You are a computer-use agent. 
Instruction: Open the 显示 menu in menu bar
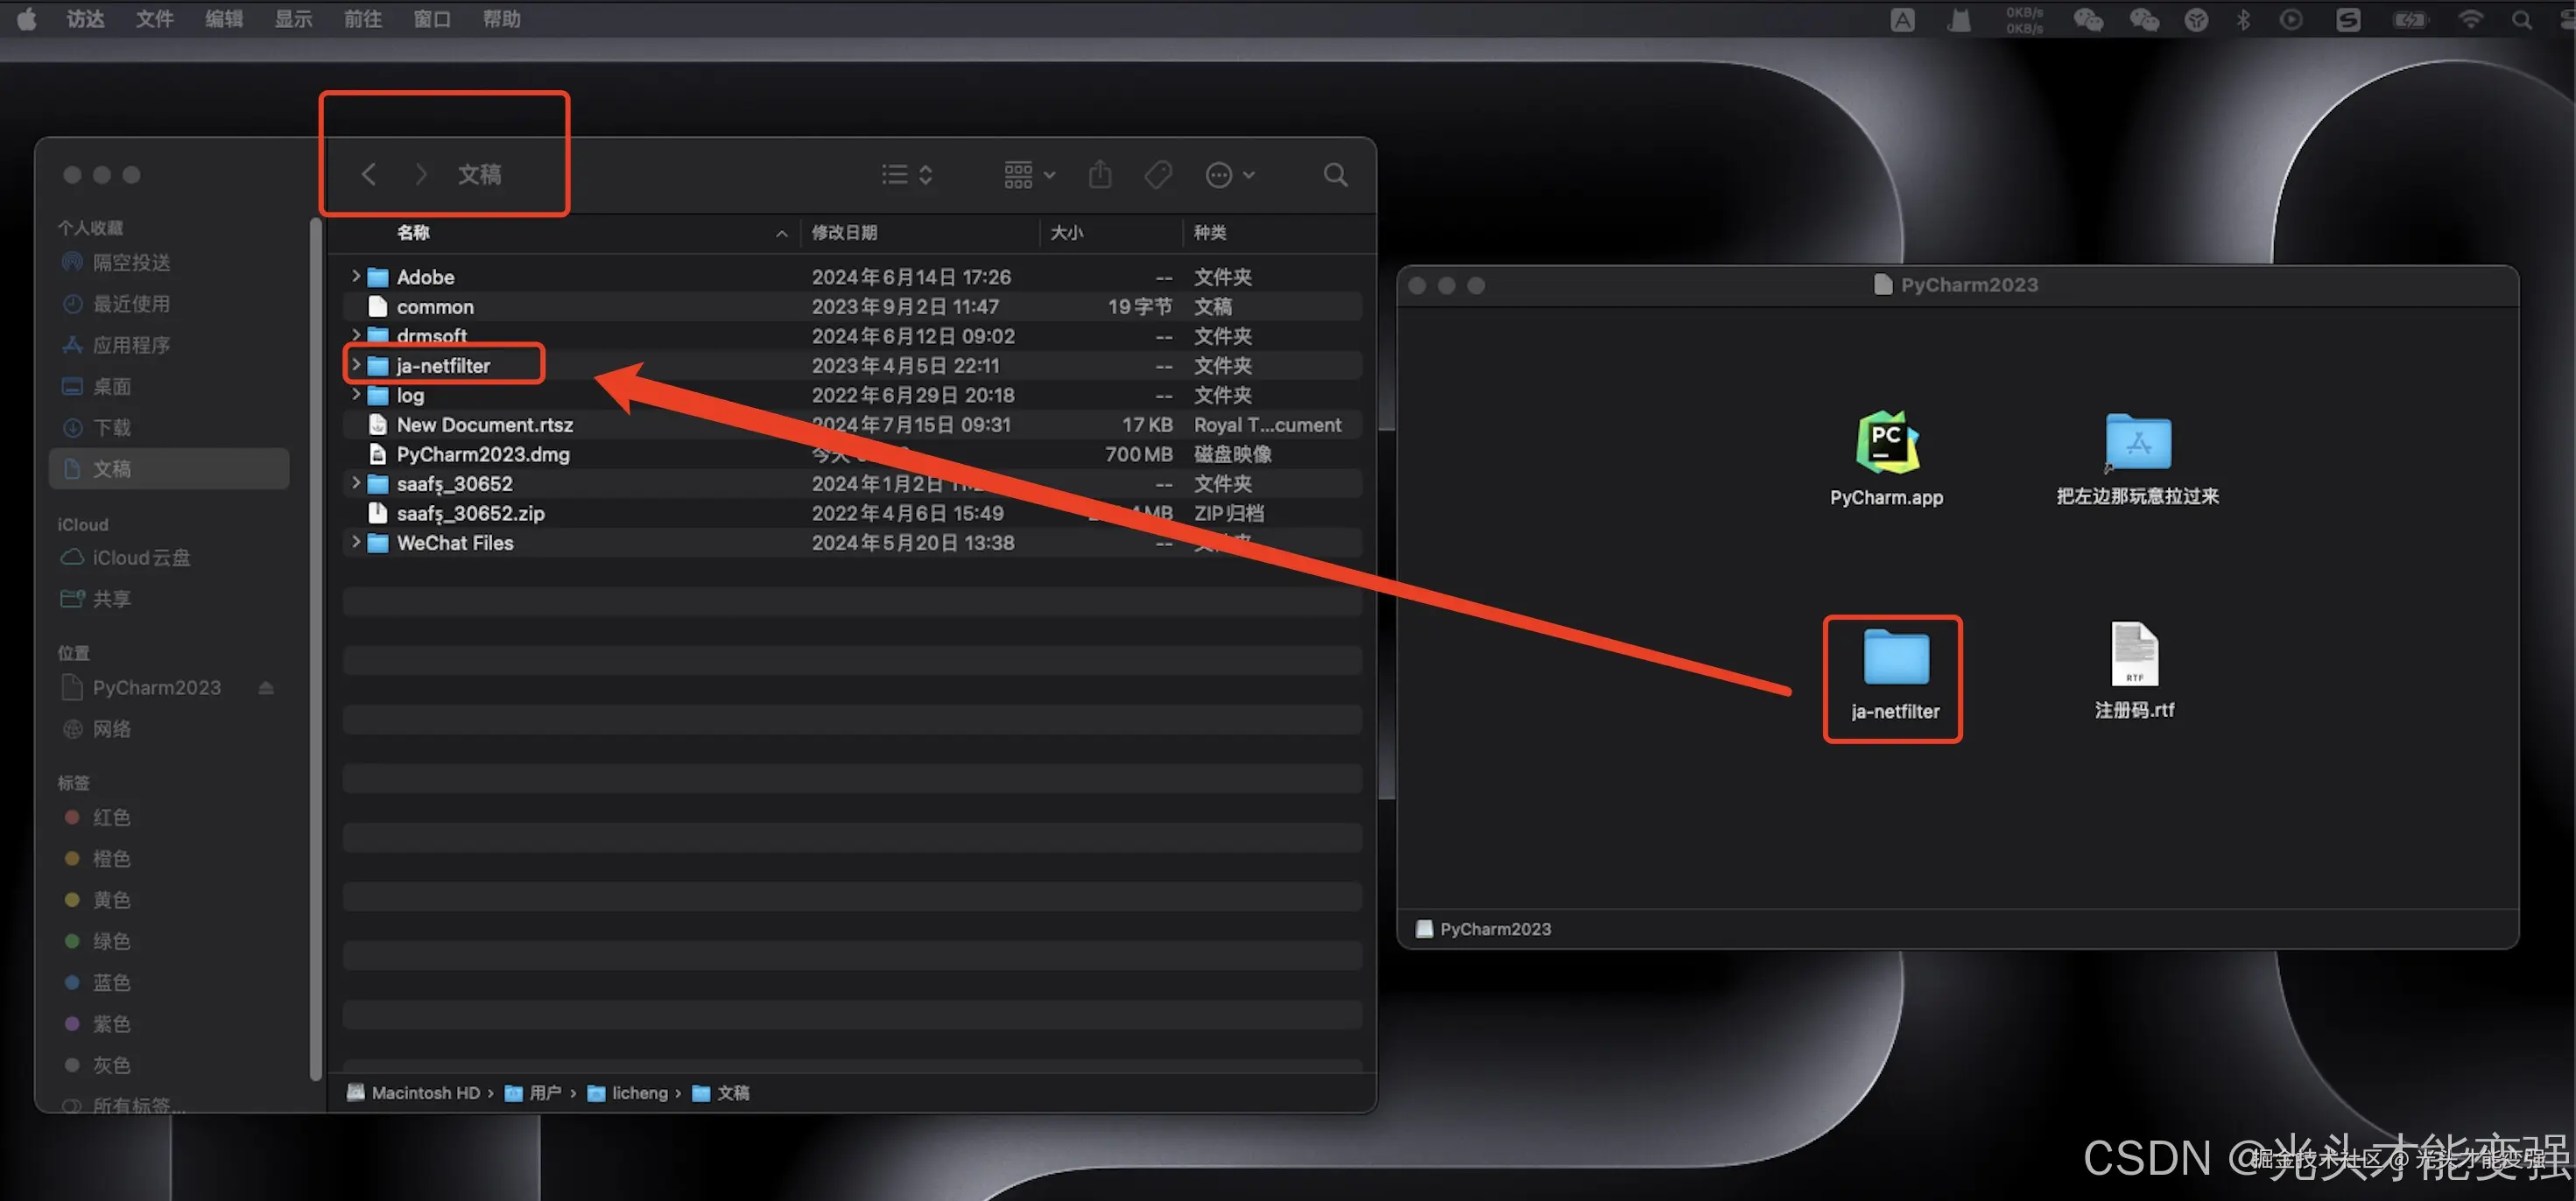(x=293, y=19)
